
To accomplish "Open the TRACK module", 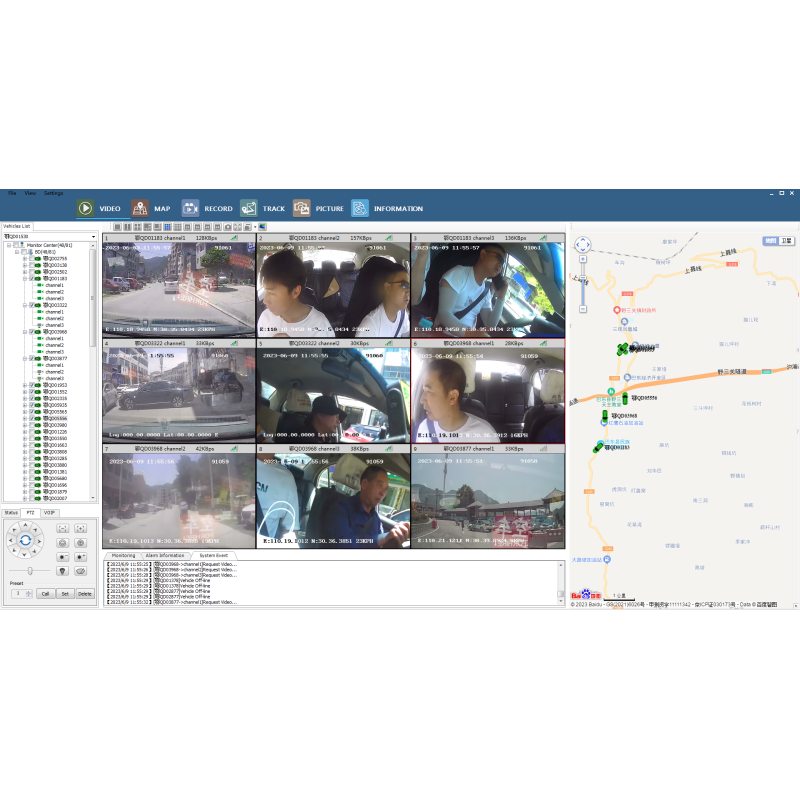I will [263, 209].
